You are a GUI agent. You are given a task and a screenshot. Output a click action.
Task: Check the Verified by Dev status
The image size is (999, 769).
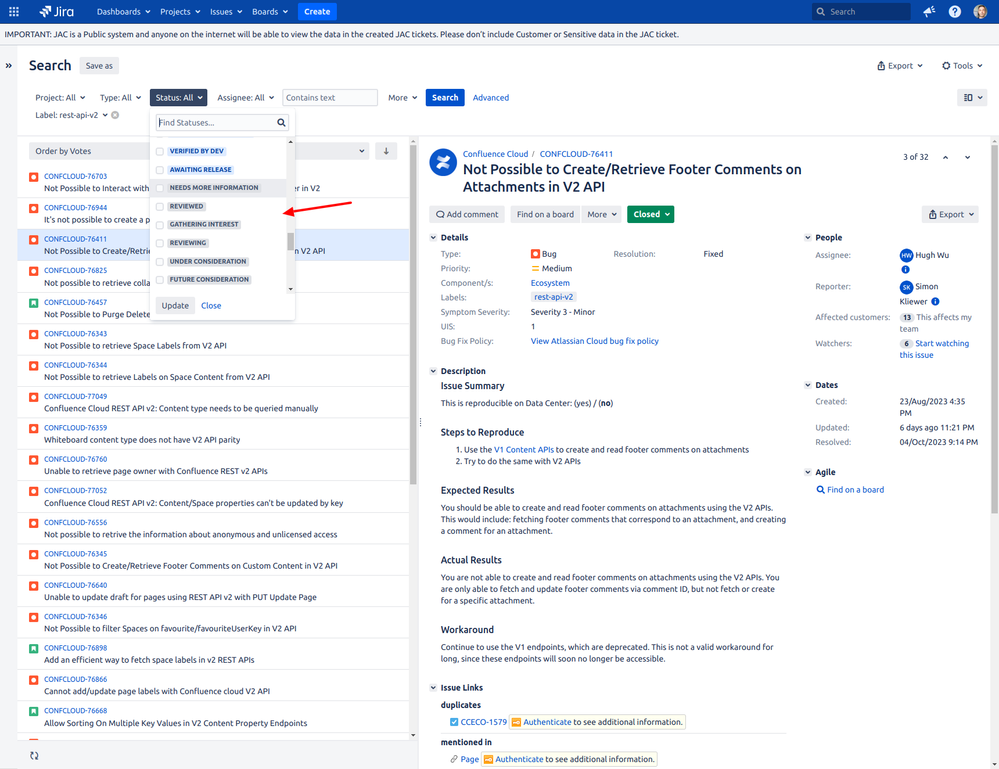click(160, 152)
